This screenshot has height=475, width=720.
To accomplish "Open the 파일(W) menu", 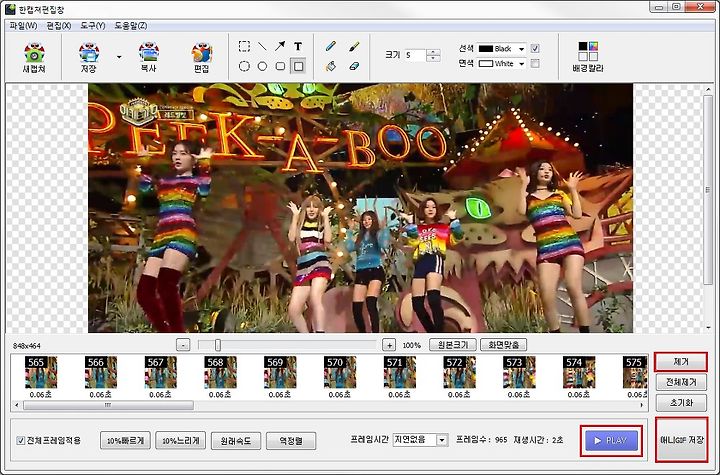I will click(23, 26).
